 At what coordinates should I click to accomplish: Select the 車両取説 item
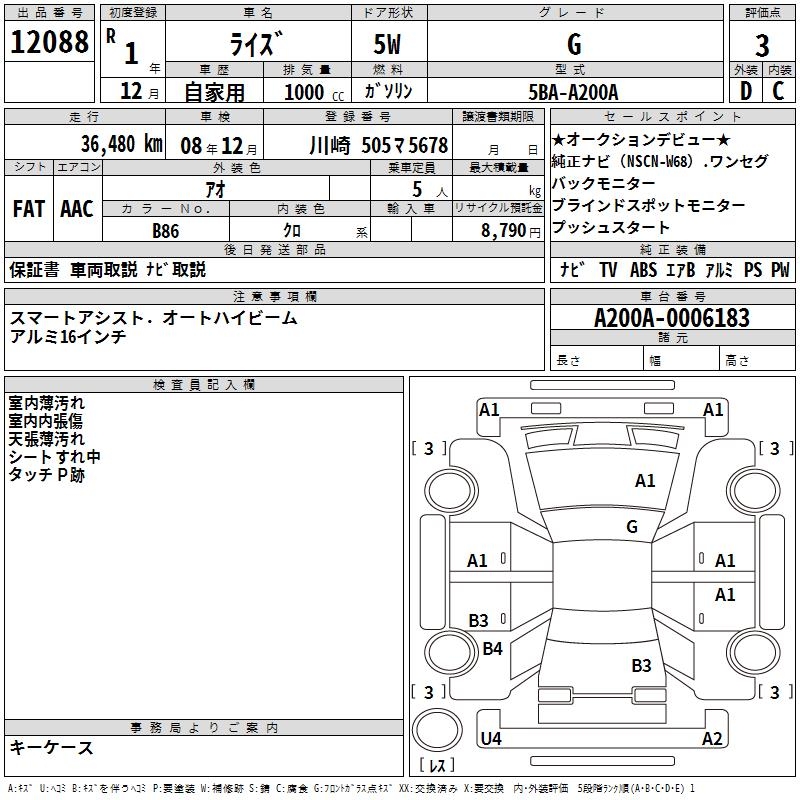[104, 269]
